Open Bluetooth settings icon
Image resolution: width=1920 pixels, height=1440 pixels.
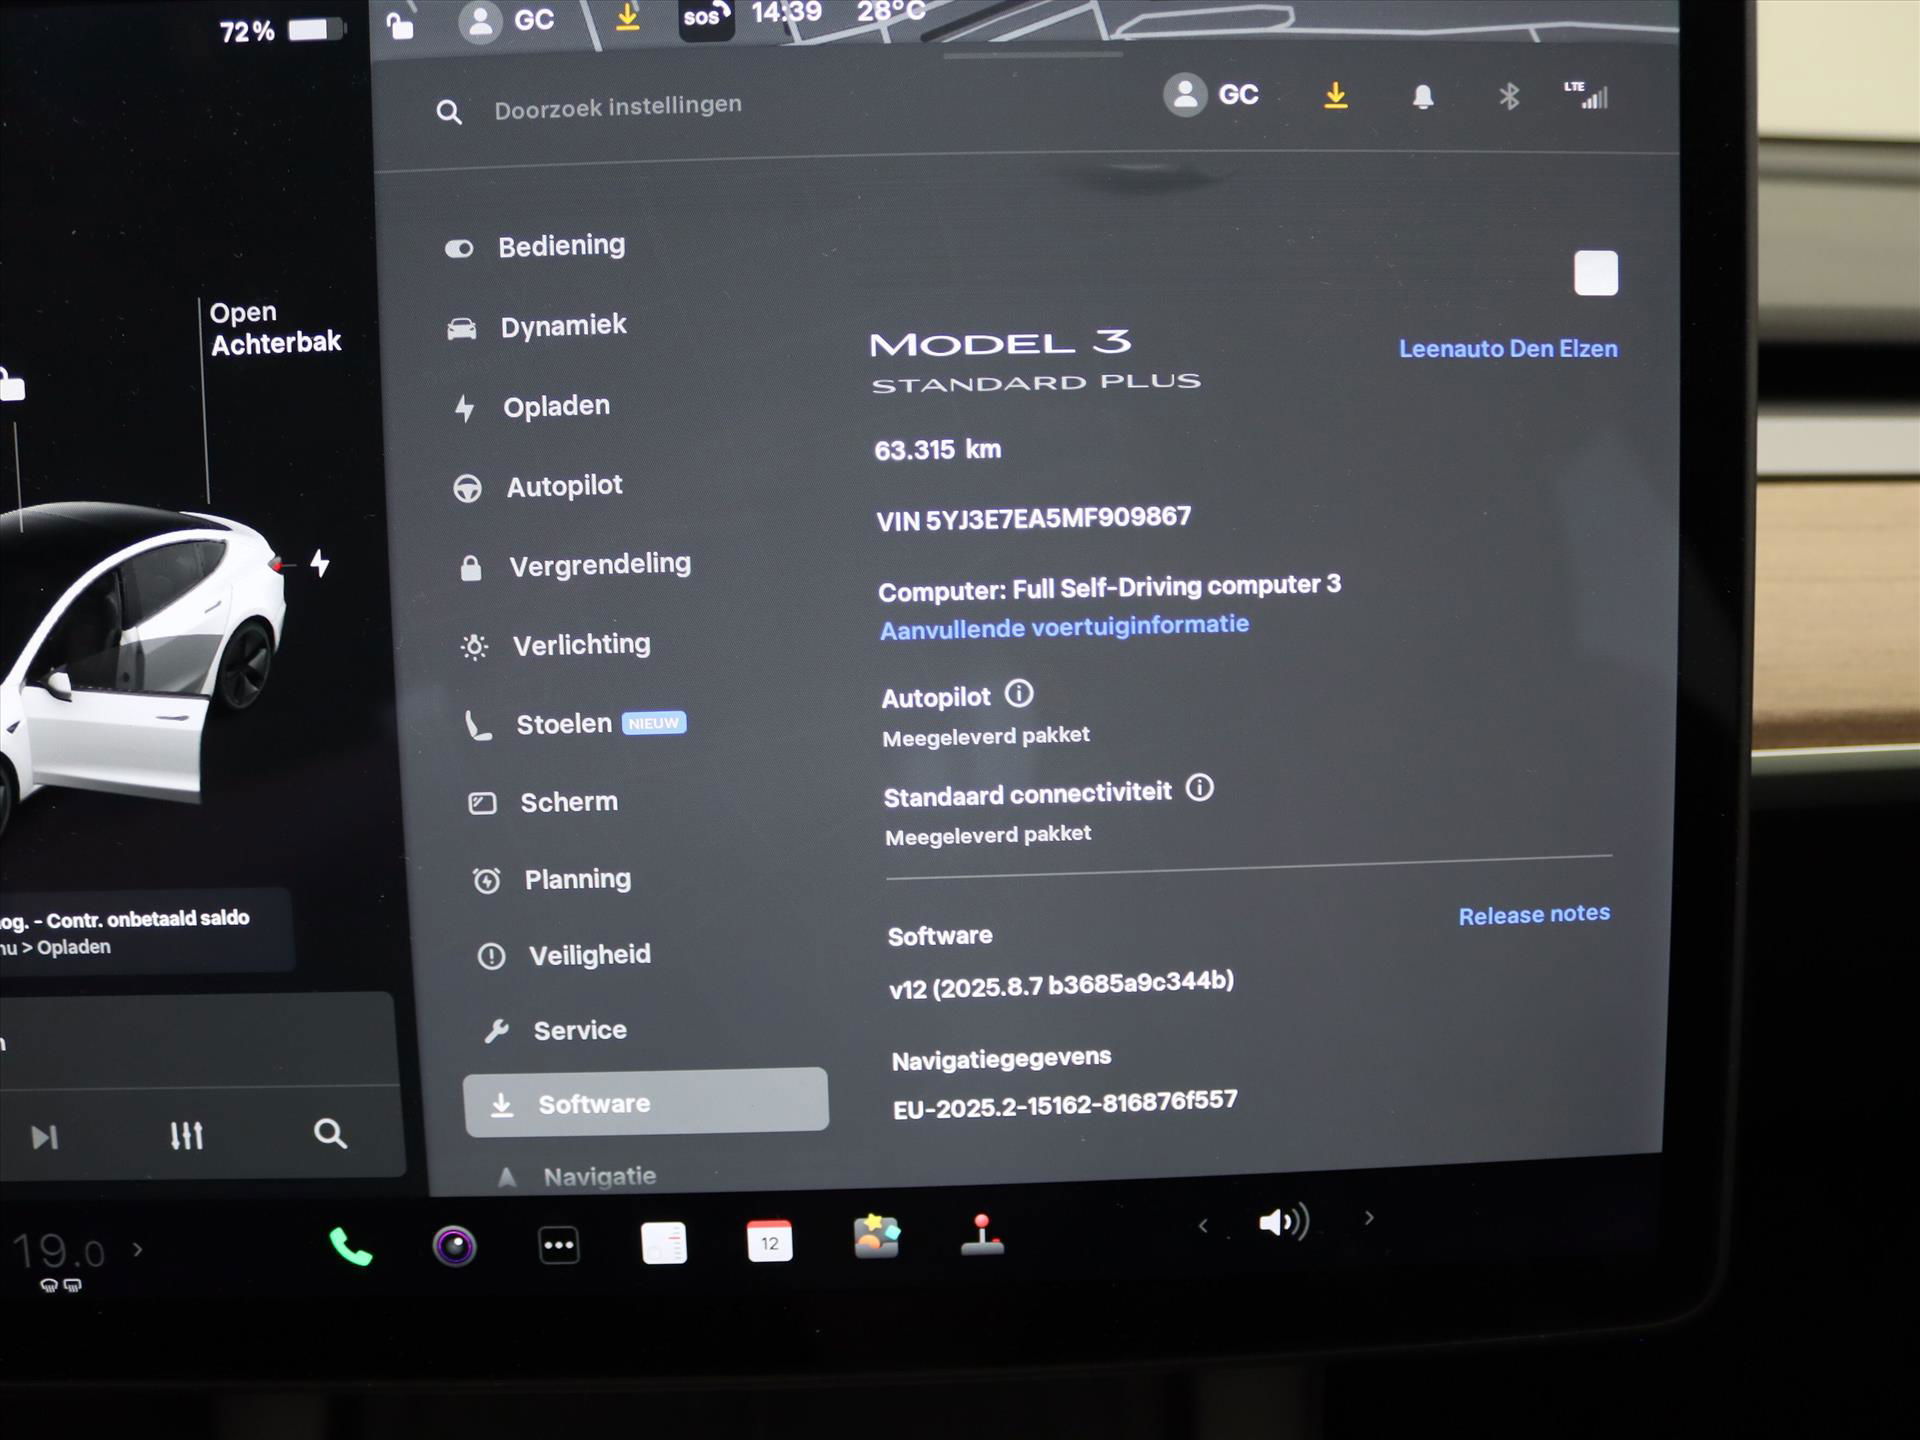(1509, 97)
